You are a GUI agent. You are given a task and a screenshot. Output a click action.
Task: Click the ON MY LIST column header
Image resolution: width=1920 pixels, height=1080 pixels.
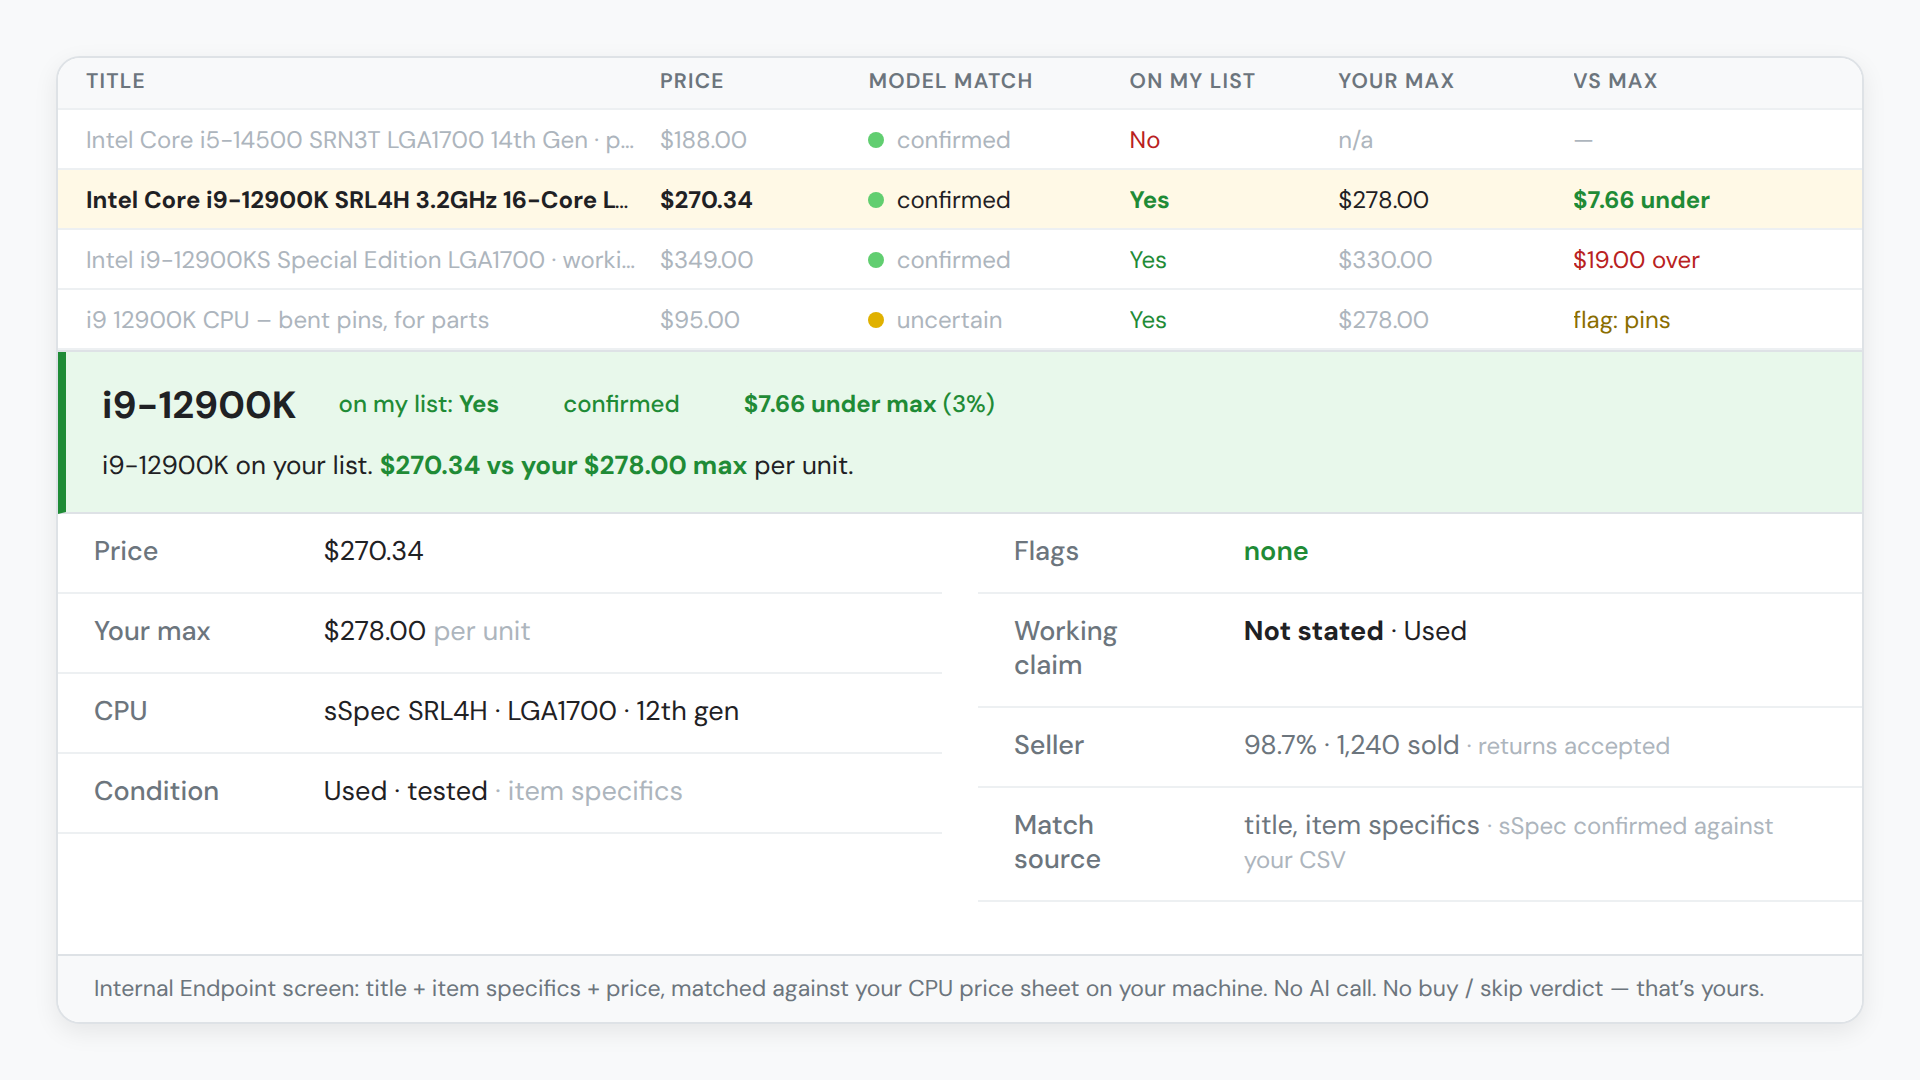(1192, 81)
